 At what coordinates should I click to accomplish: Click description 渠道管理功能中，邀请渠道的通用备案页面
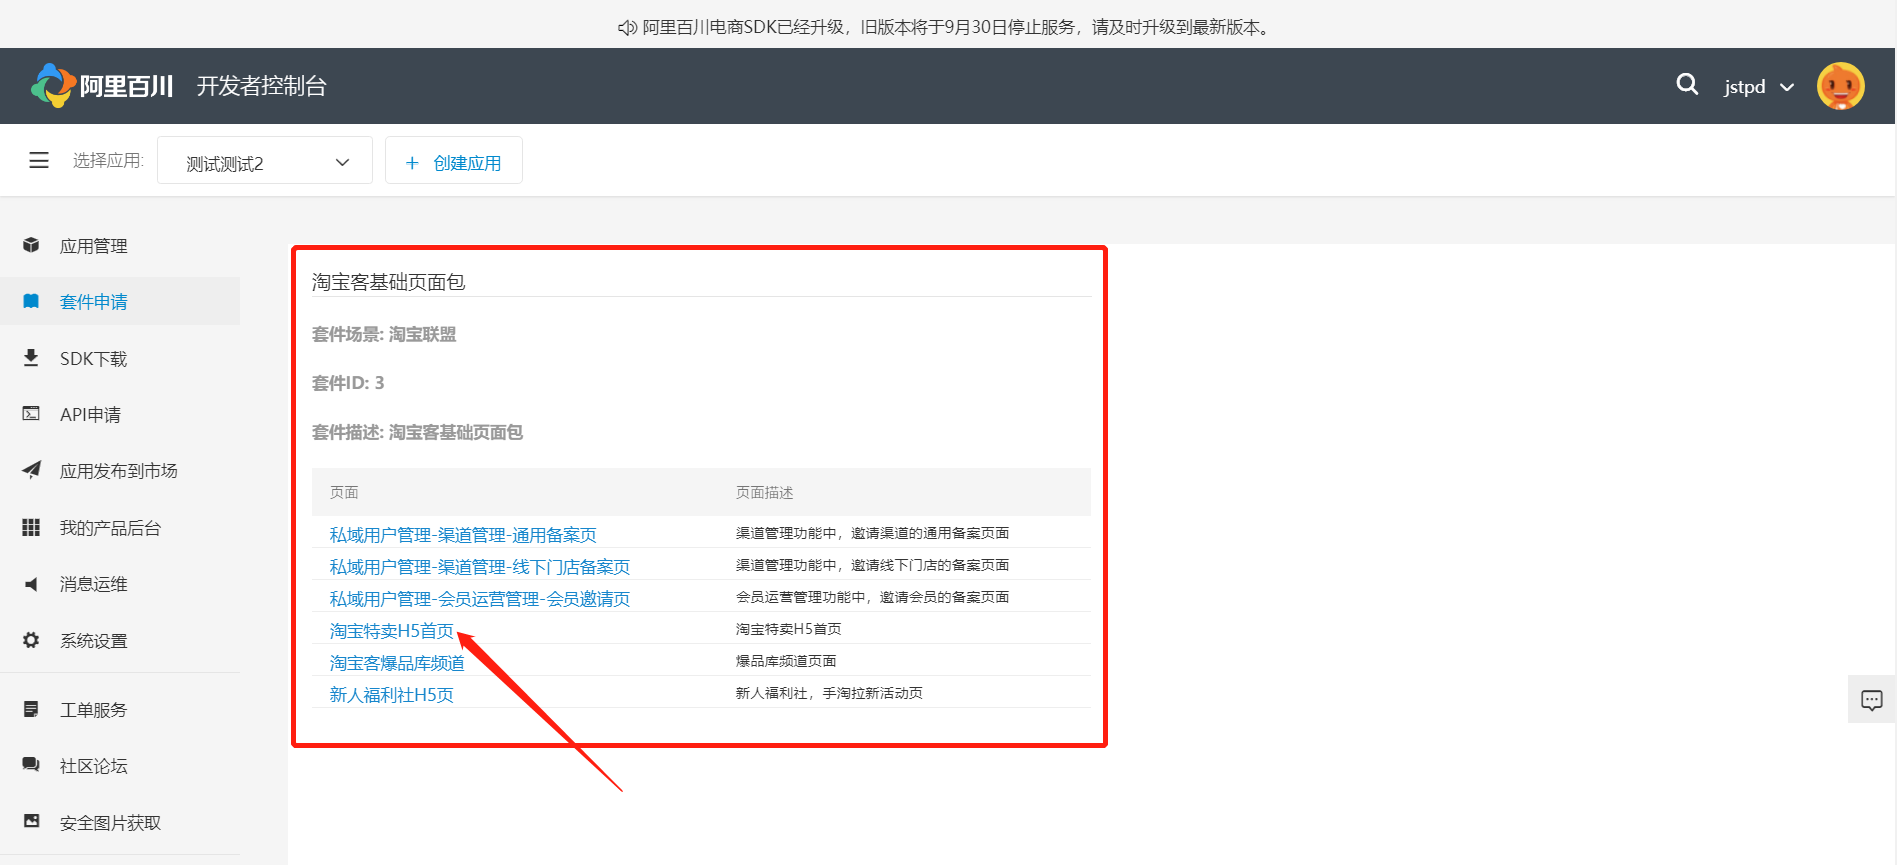click(872, 533)
